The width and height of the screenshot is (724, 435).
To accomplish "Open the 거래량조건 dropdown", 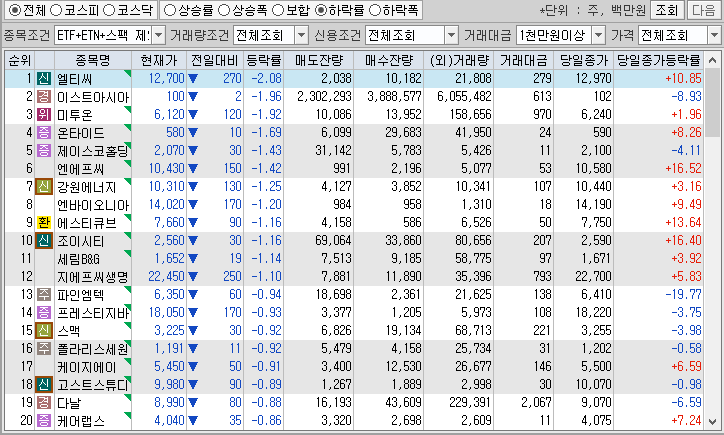I will (x=301, y=35).
